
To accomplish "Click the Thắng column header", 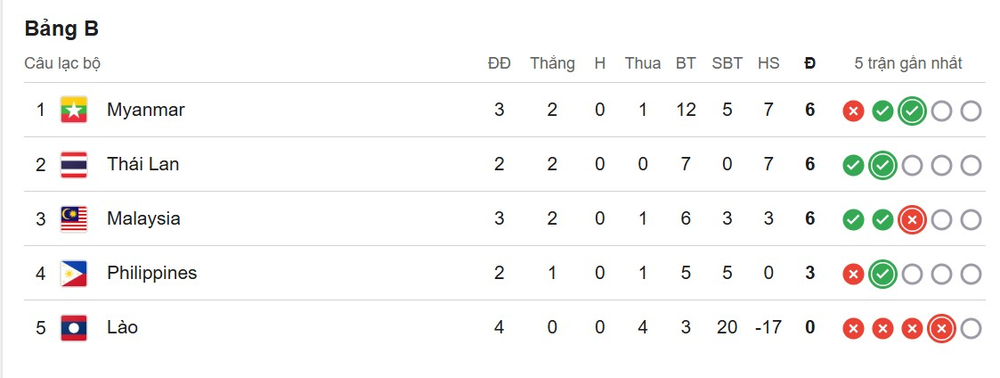I will click(552, 63).
